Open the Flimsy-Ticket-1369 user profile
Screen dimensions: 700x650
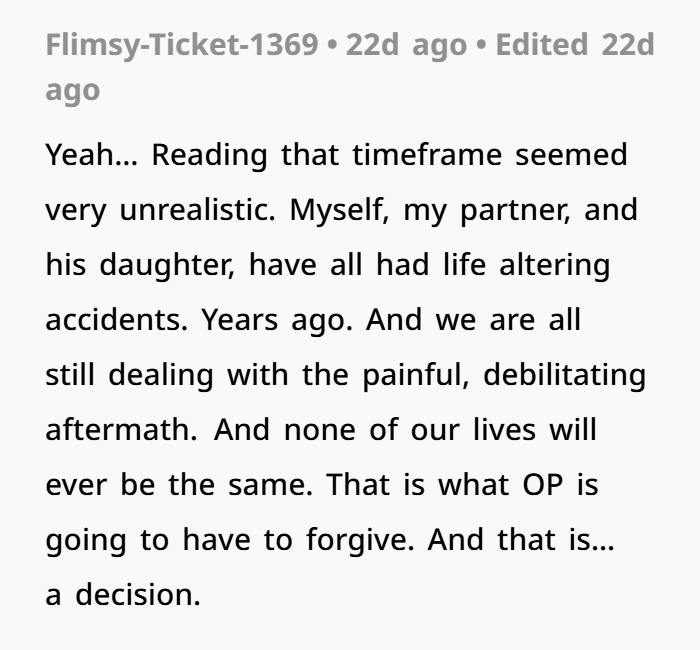pos(182,46)
